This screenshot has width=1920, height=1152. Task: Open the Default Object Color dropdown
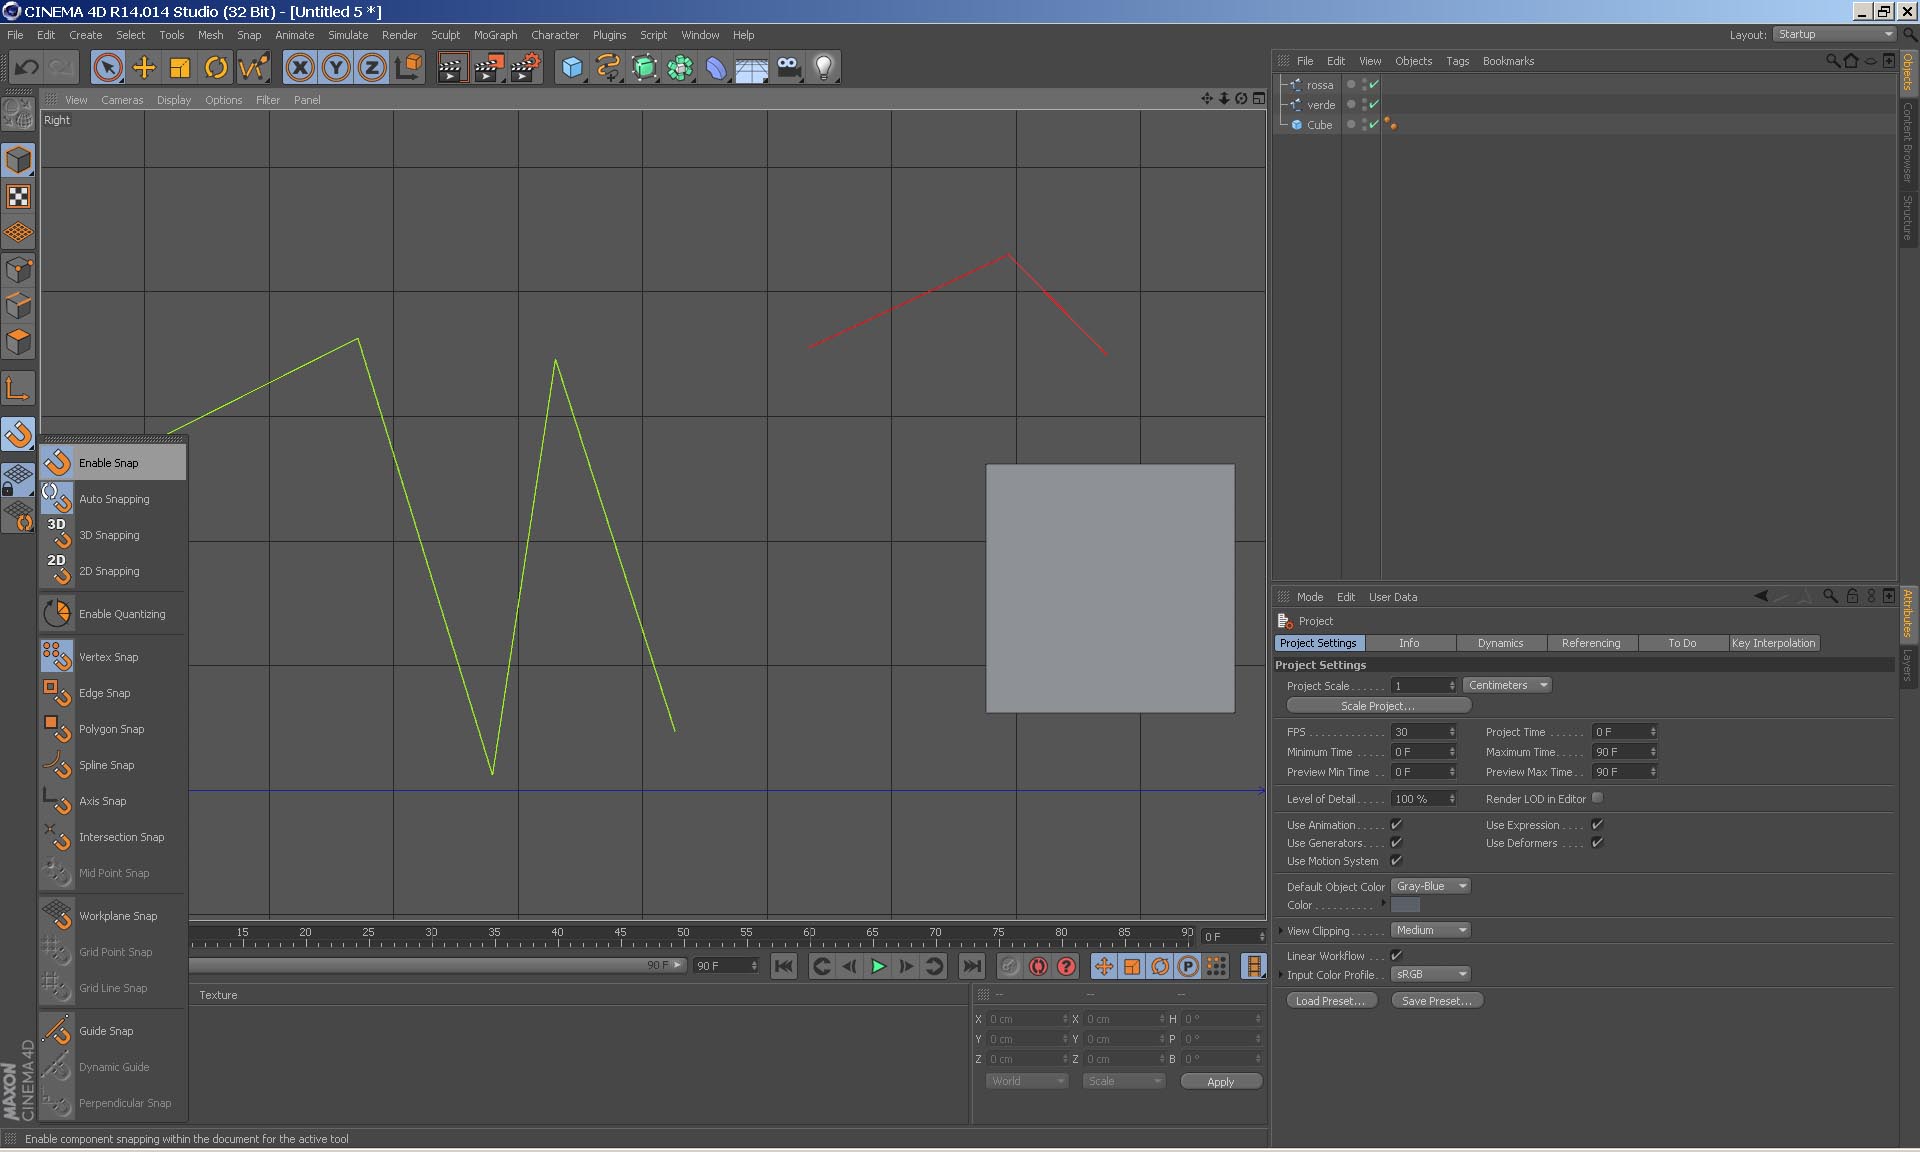tap(1430, 886)
